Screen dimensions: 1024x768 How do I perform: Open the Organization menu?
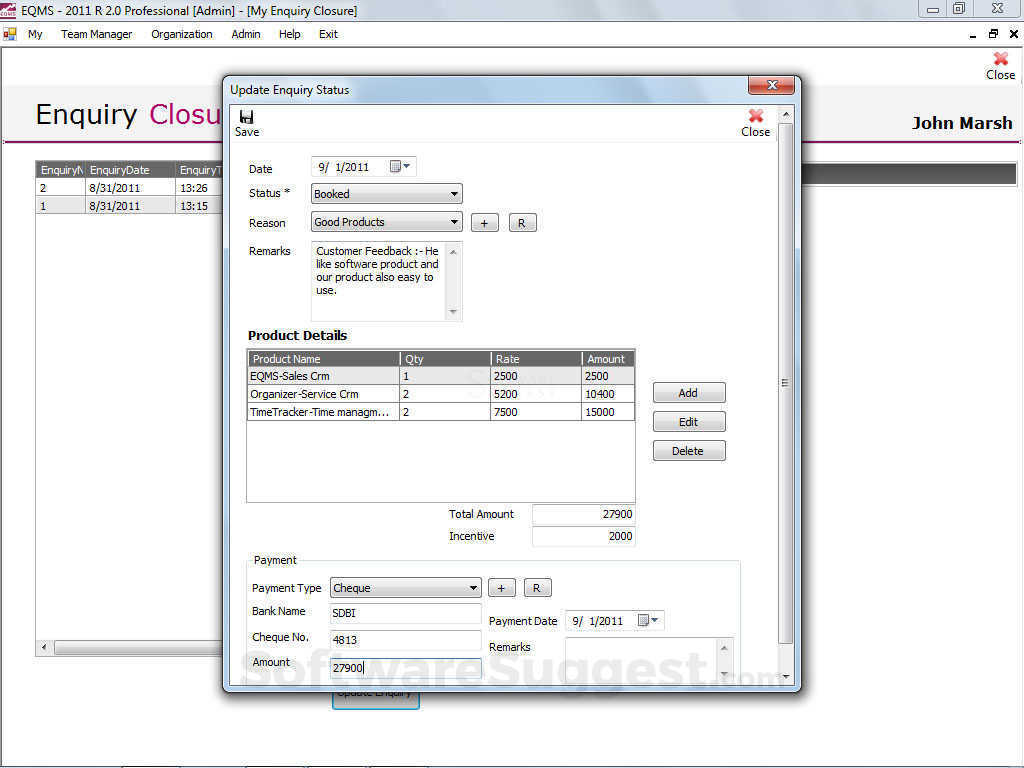[181, 33]
